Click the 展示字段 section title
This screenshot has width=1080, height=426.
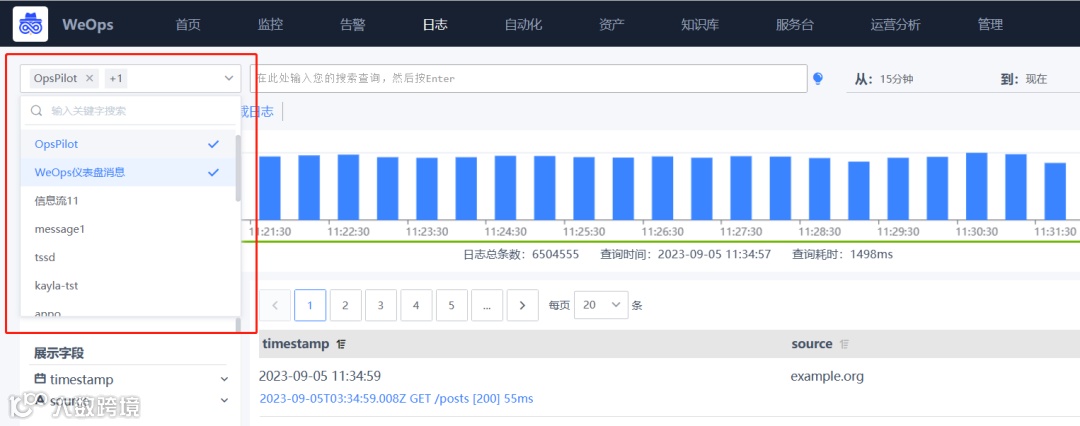[59, 354]
